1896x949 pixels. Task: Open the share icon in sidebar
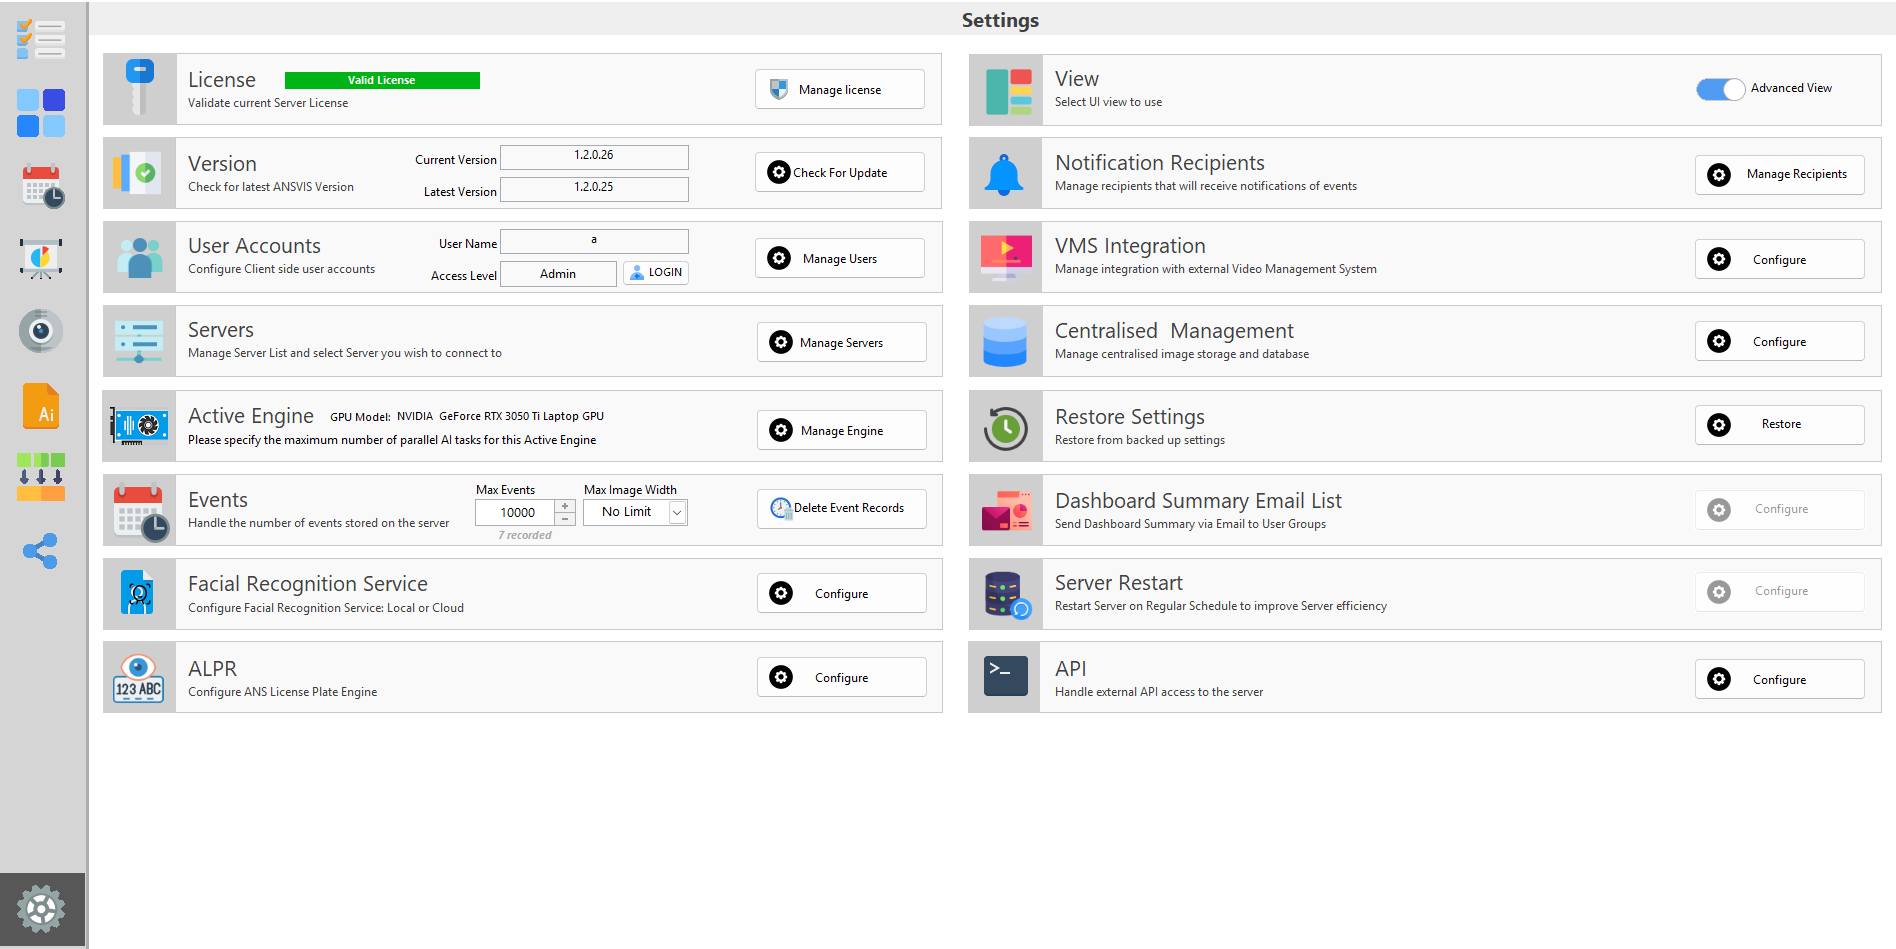[41, 551]
